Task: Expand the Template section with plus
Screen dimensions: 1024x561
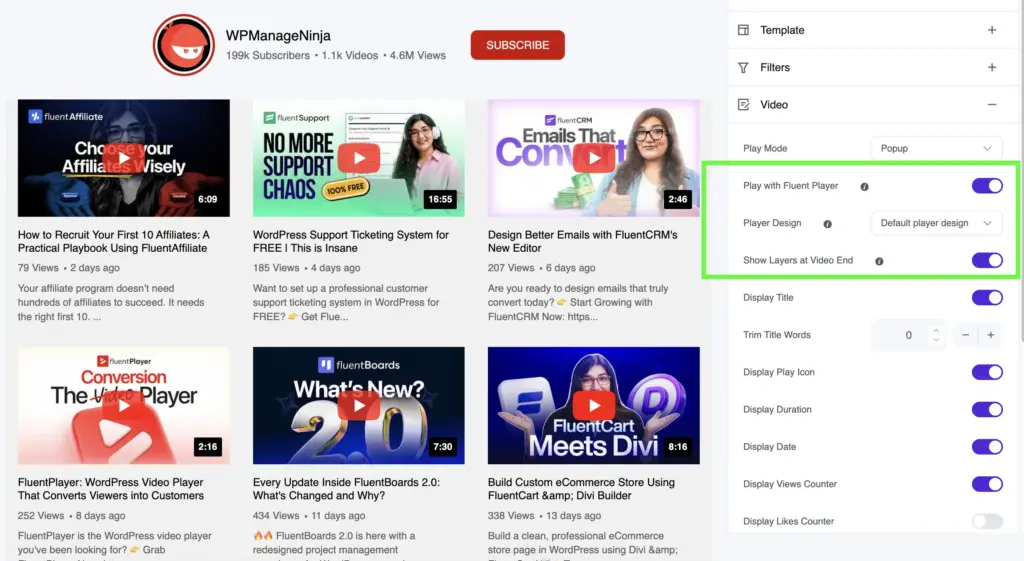Action: (x=992, y=30)
